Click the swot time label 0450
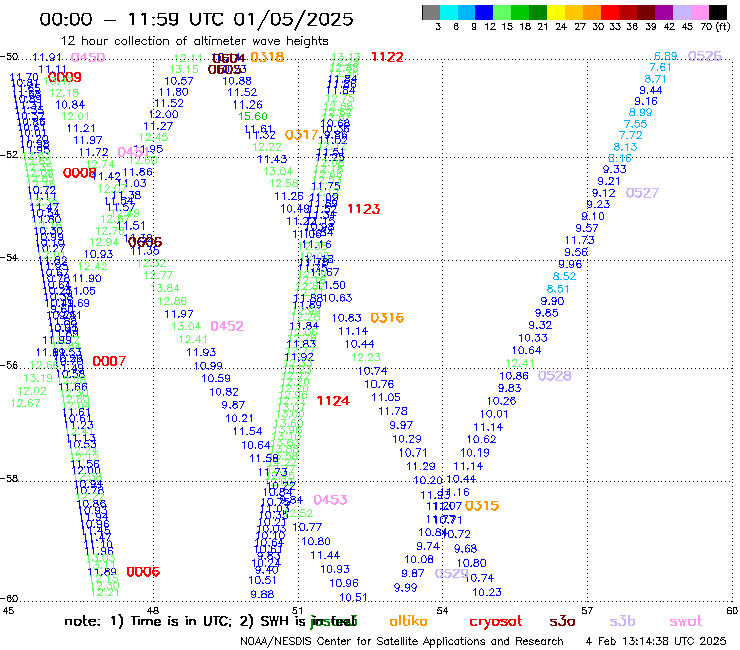This screenshot has height=650, width=740. coord(88,58)
